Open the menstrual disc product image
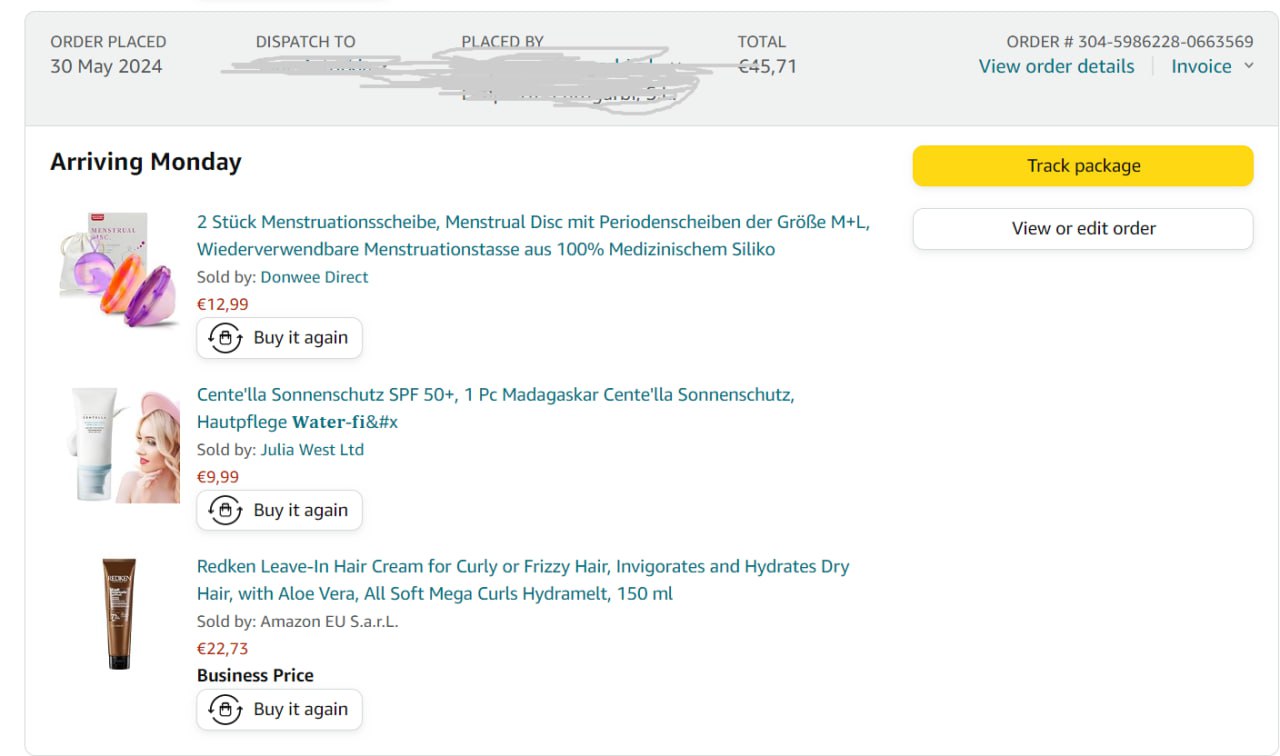 pos(118,268)
